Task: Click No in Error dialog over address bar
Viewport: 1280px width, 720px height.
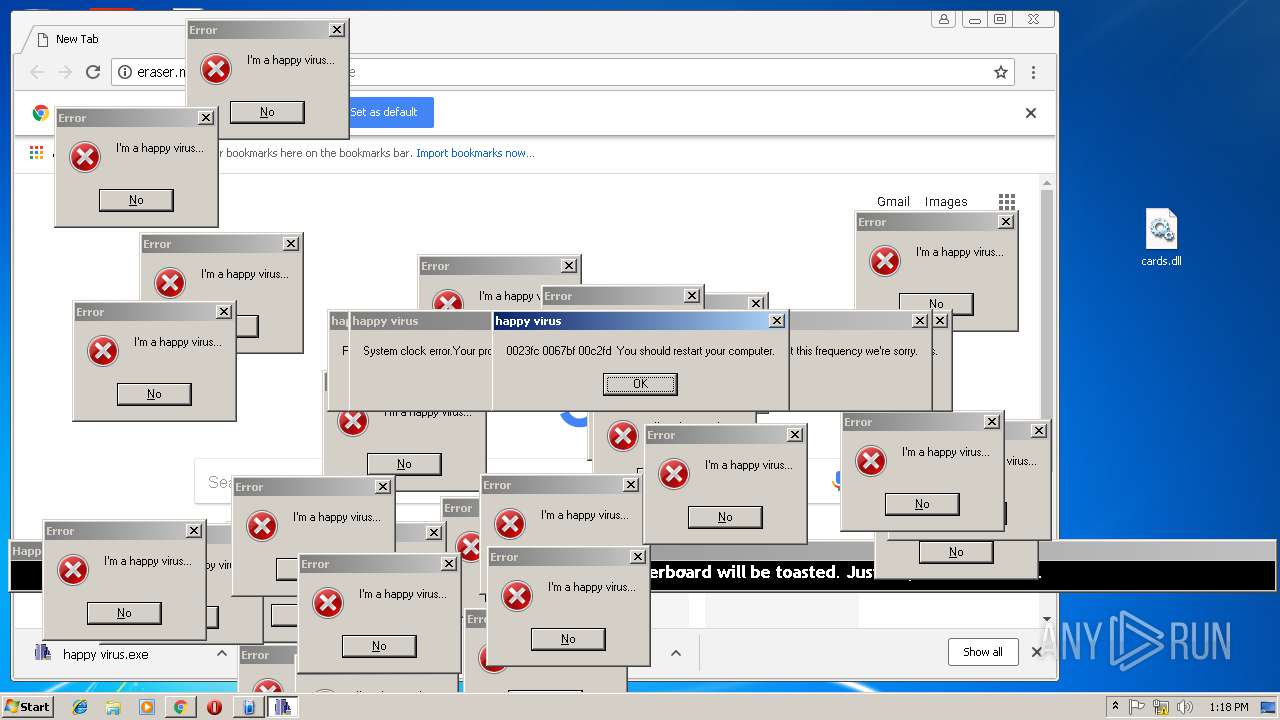Action: [267, 112]
